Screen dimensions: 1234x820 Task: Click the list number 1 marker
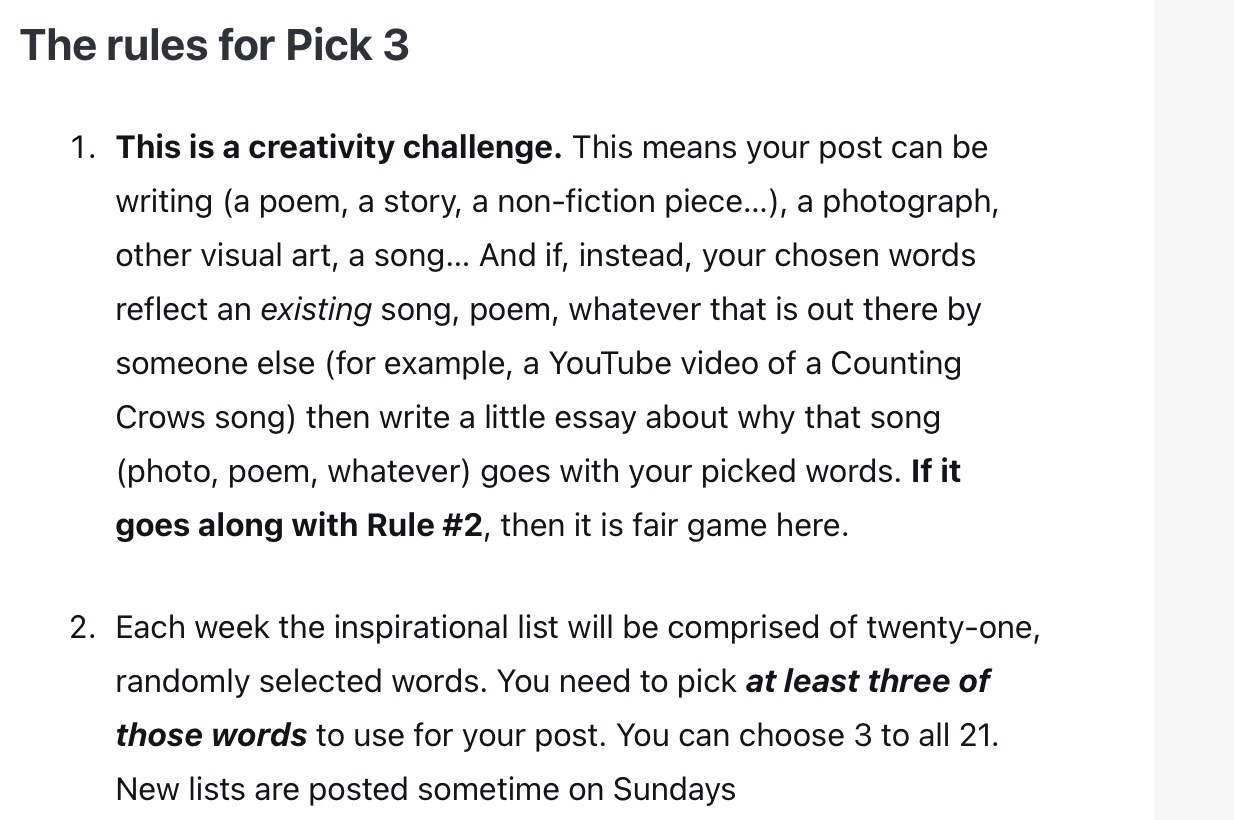tap(82, 148)
